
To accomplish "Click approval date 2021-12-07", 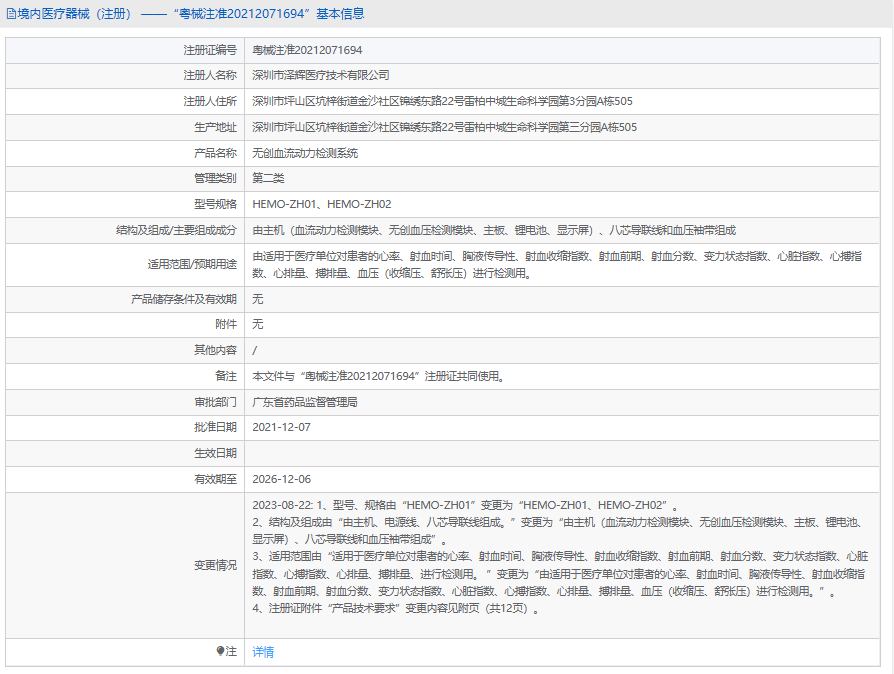I will click(x=281, y=427).
